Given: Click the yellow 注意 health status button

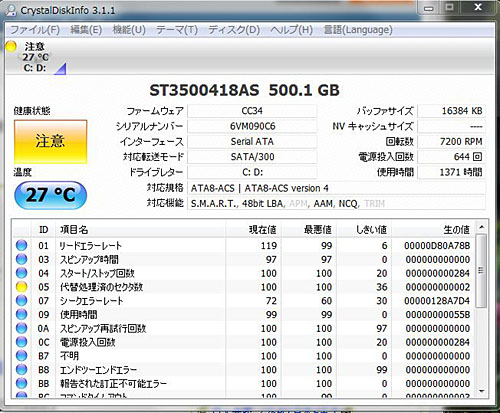Looking at the screenshot, I should pyautogui.click(x=50, y=141).
